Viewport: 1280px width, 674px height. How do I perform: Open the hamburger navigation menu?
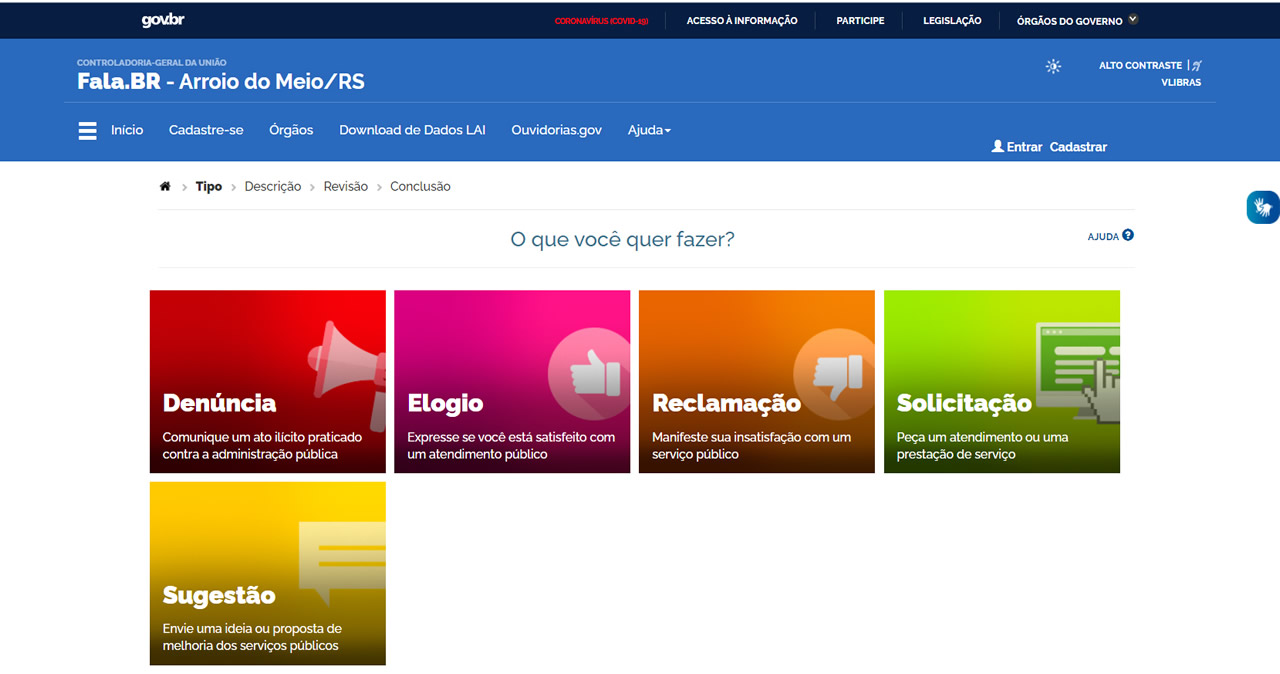(x=87, y=130)
